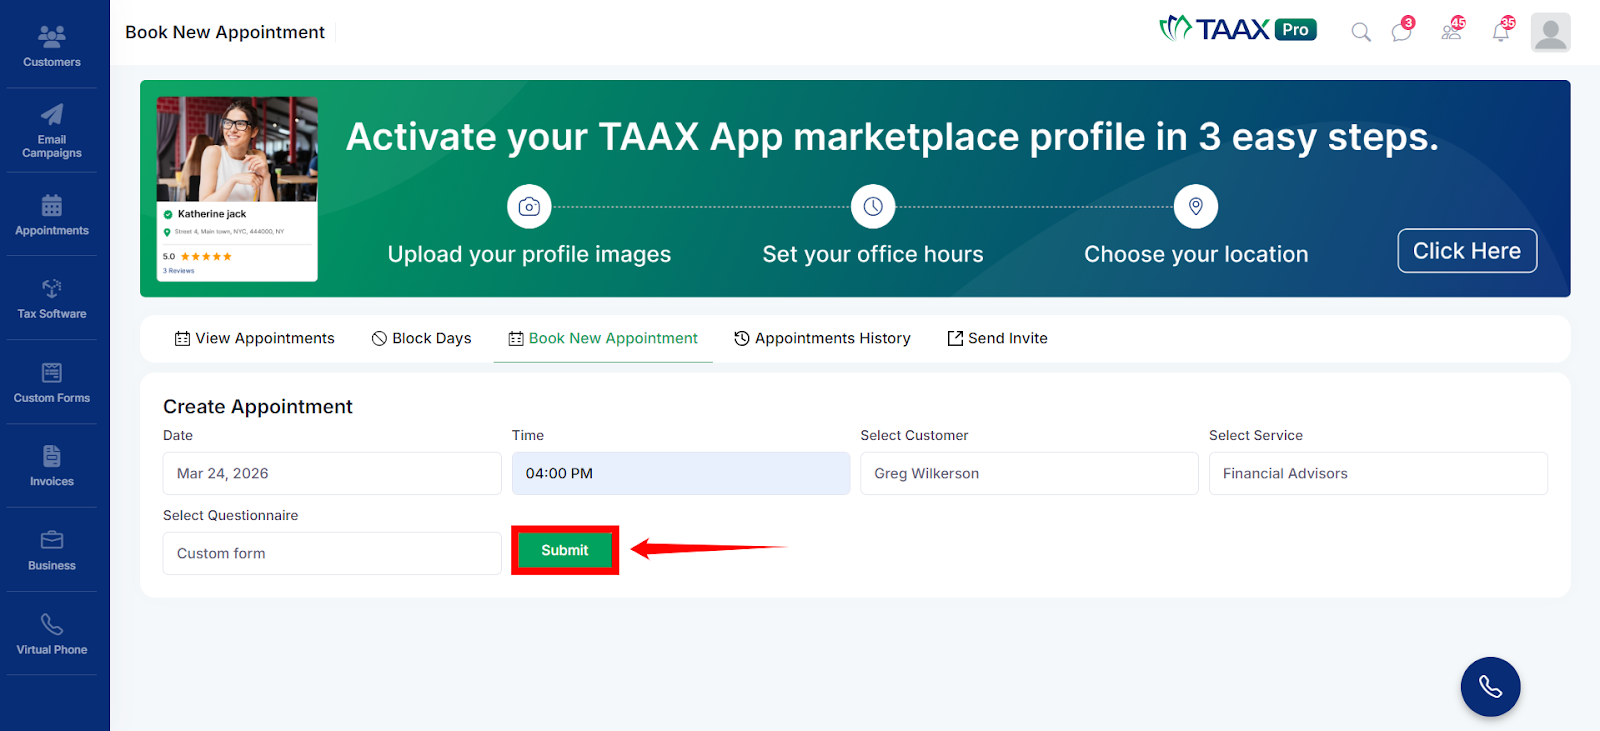
Task: Open Virtual Phone in the sidebar
Action: coord(52,634)
